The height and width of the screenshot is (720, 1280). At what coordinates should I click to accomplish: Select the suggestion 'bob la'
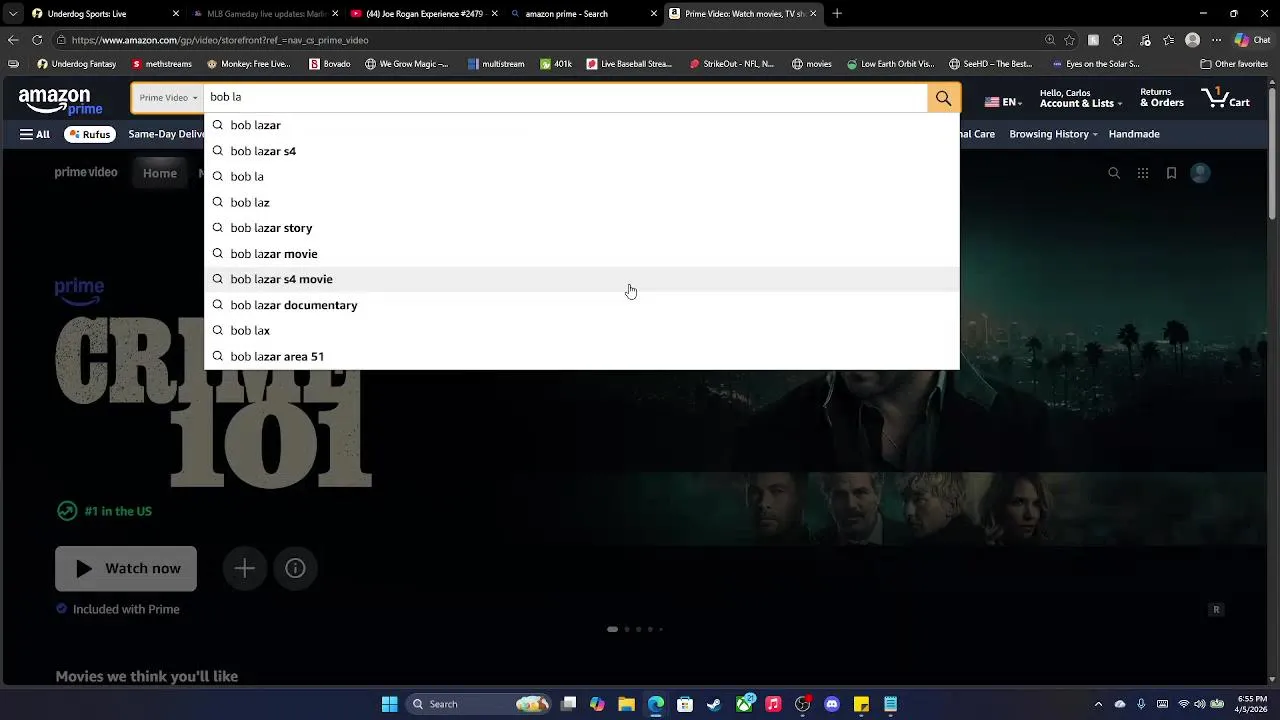[582, 176]
